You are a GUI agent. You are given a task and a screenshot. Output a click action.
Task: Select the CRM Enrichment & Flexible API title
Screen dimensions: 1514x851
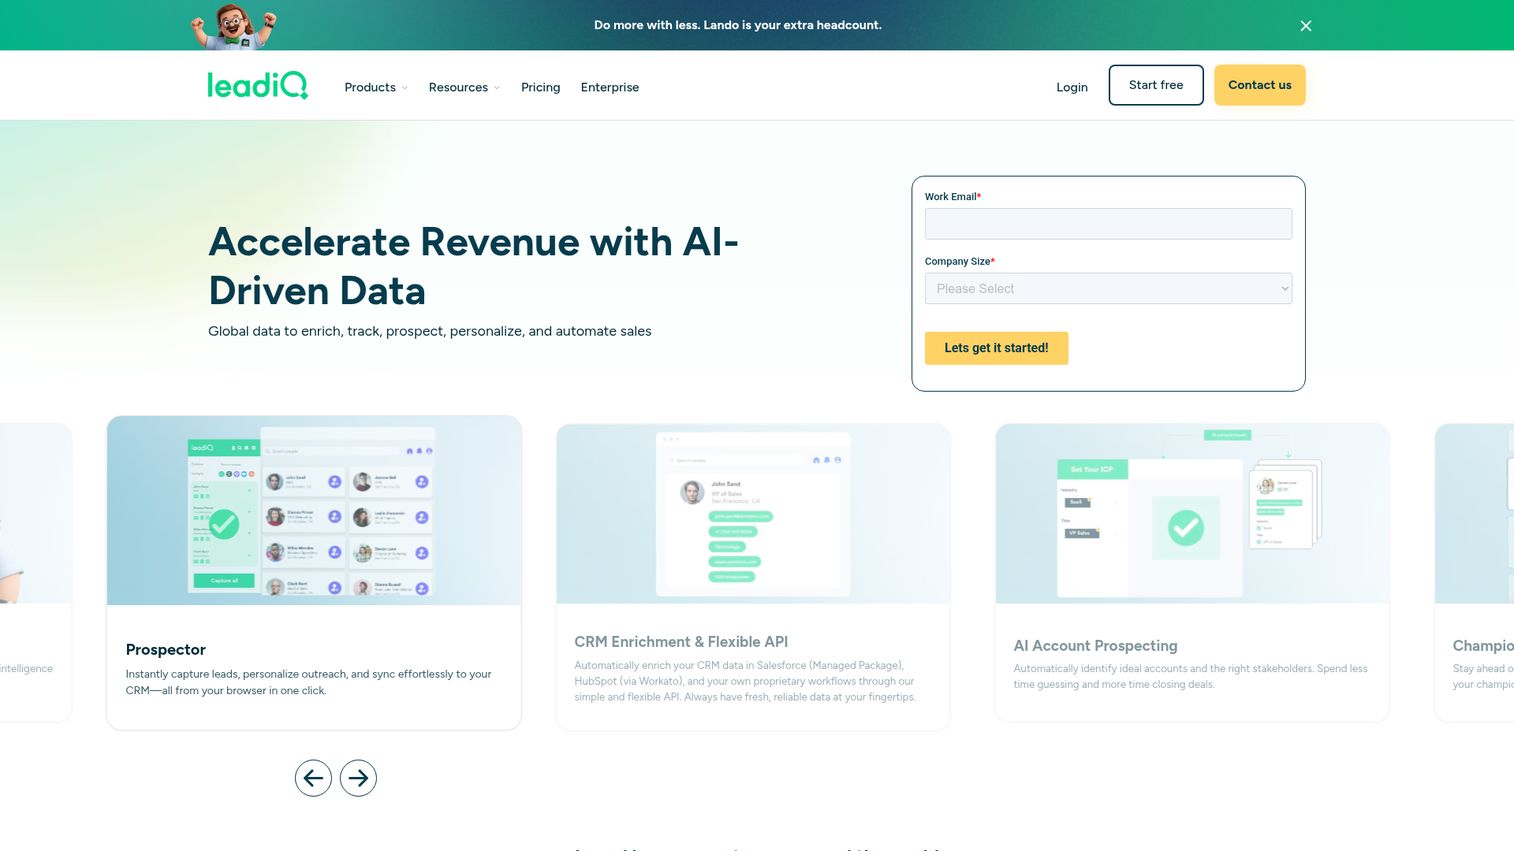tap(681, 642)
